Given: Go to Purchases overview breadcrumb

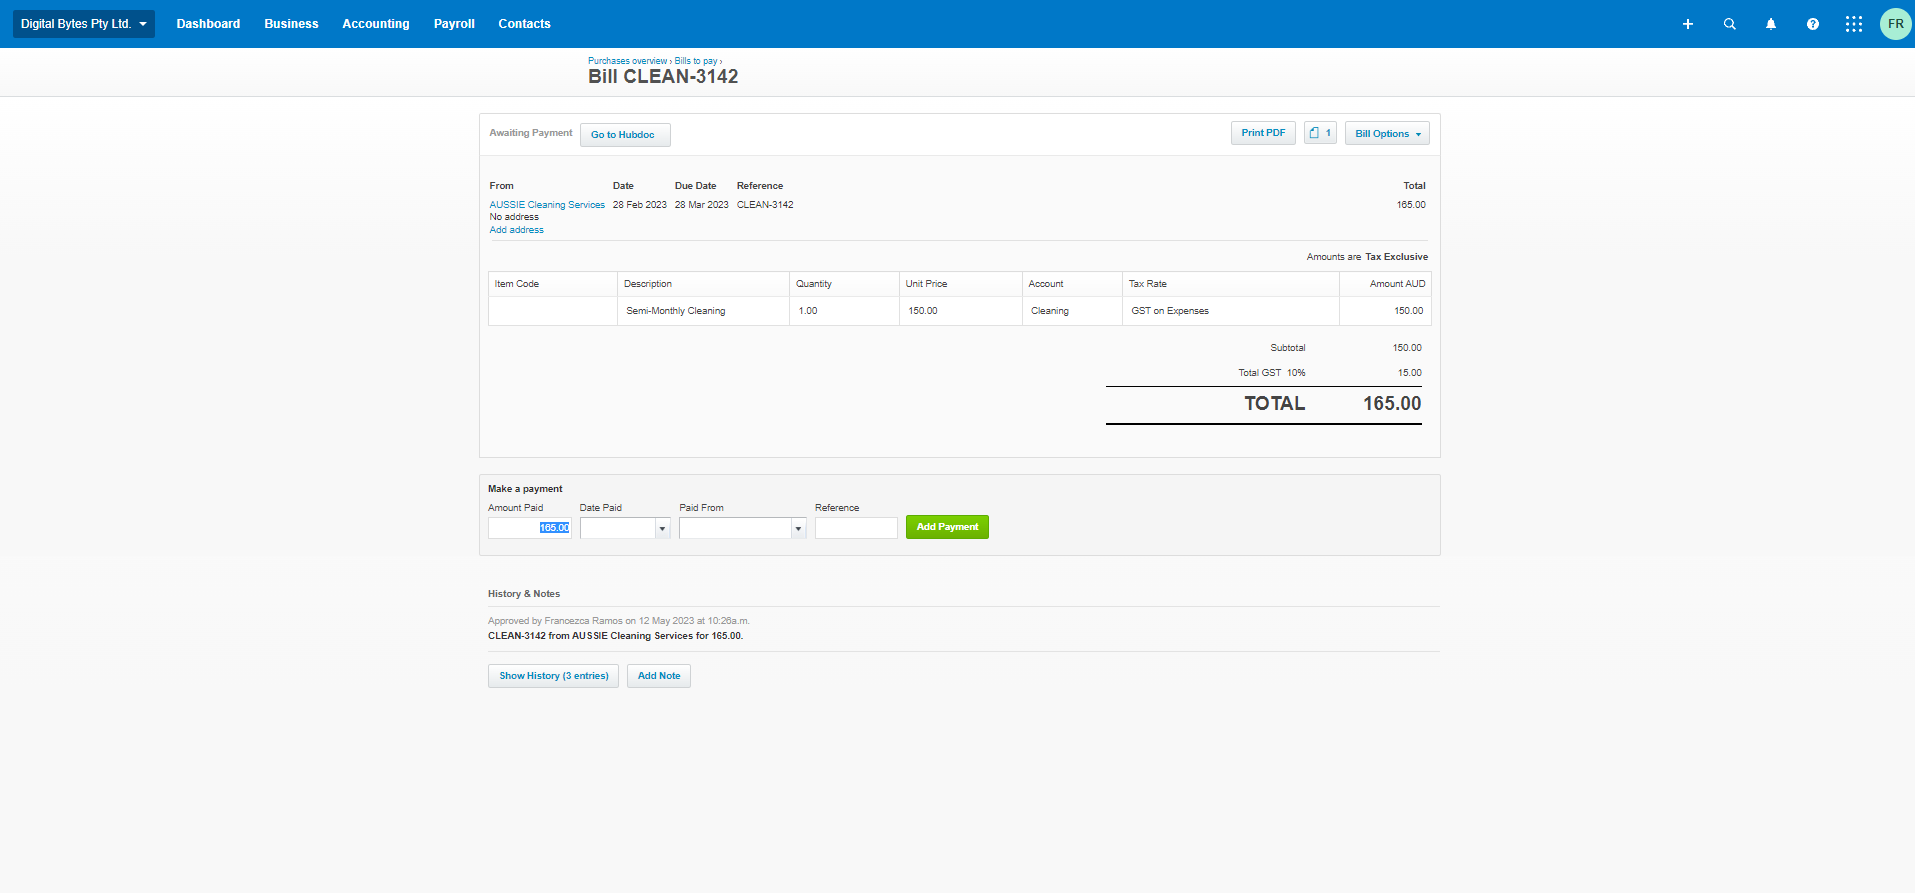Looking at the screenshot, I should pos(627,61).
